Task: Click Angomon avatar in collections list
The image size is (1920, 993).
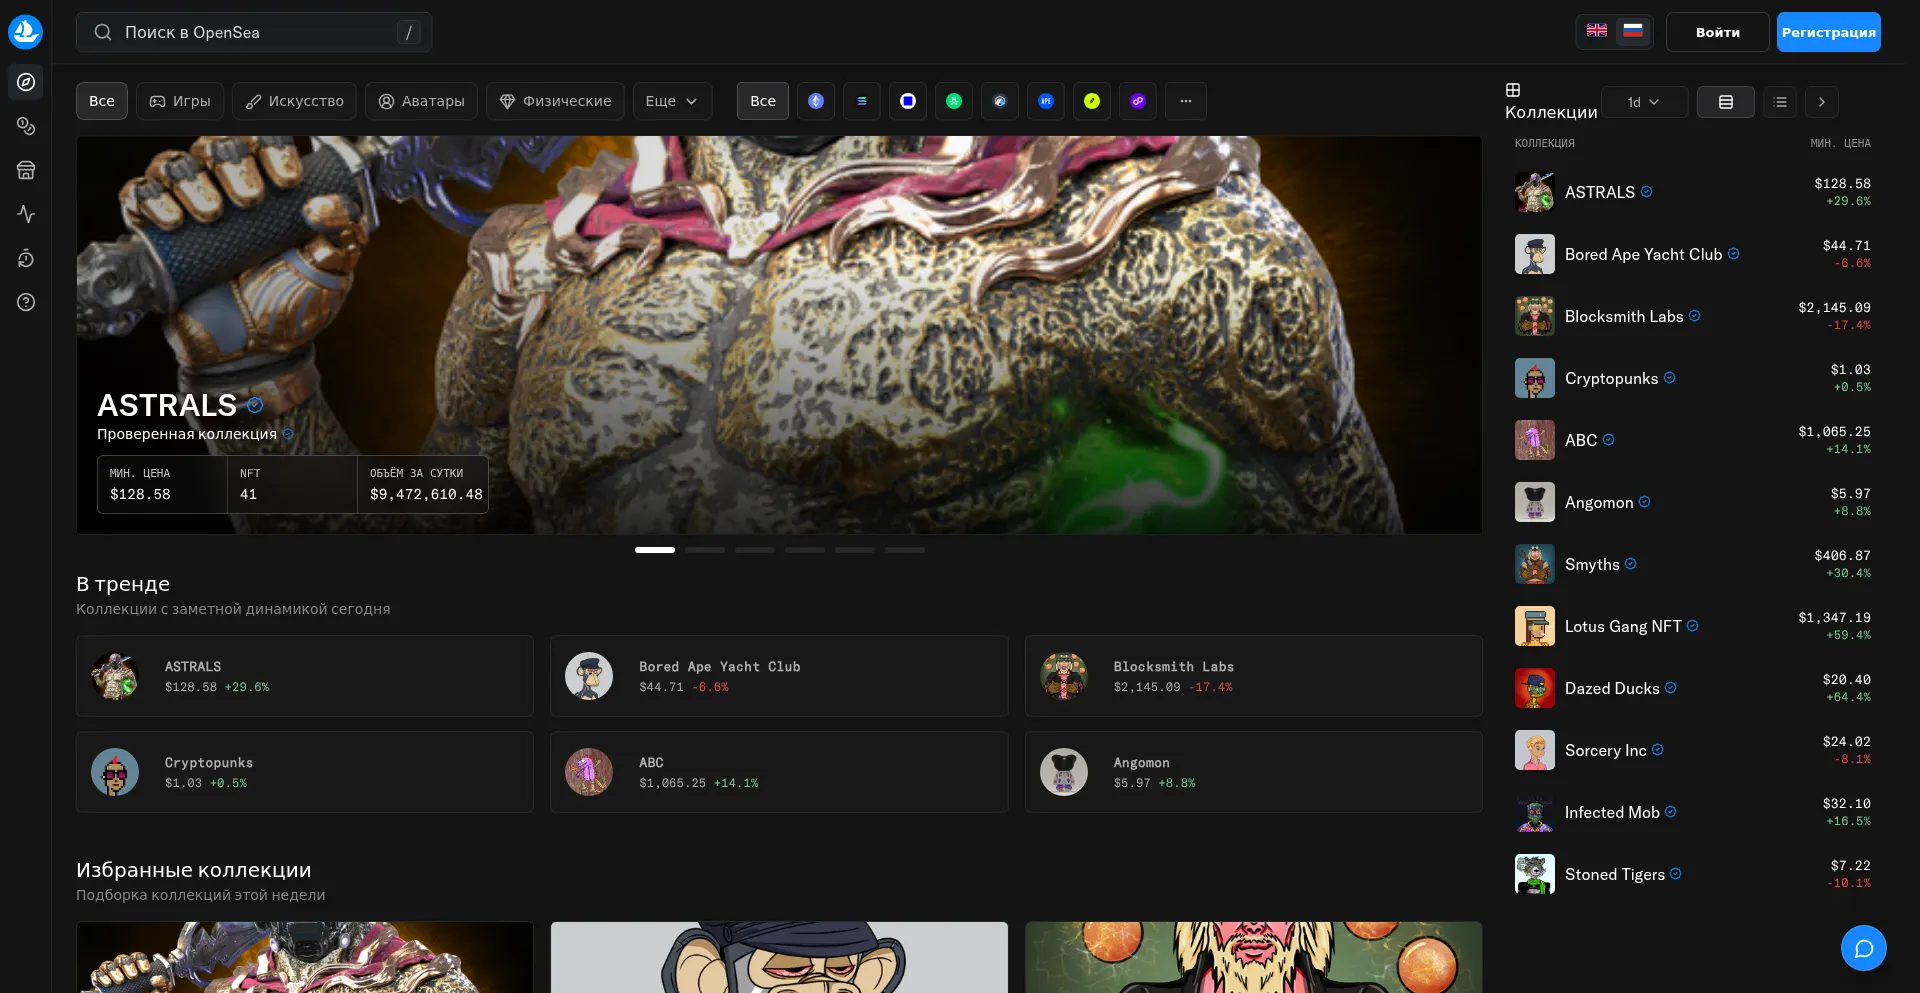Action: 1534,502
